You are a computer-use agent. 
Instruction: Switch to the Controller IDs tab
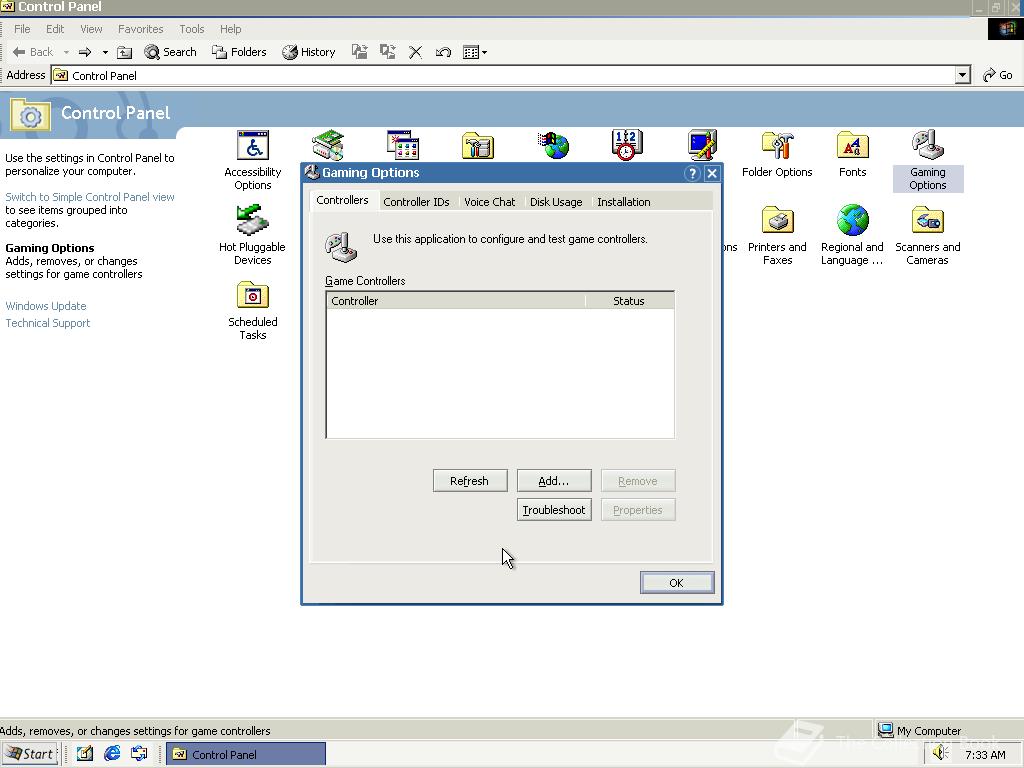417,202
